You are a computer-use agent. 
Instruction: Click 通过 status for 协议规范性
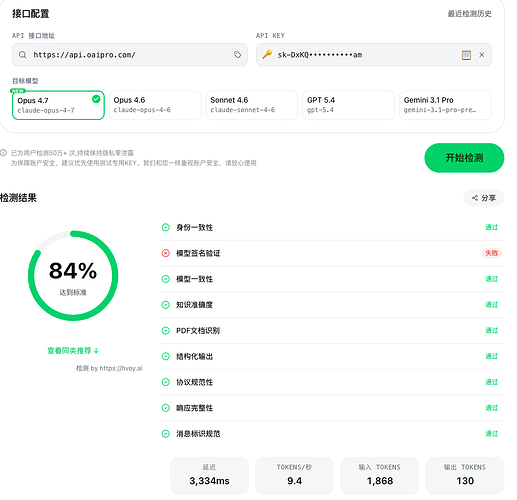[492, 382]
